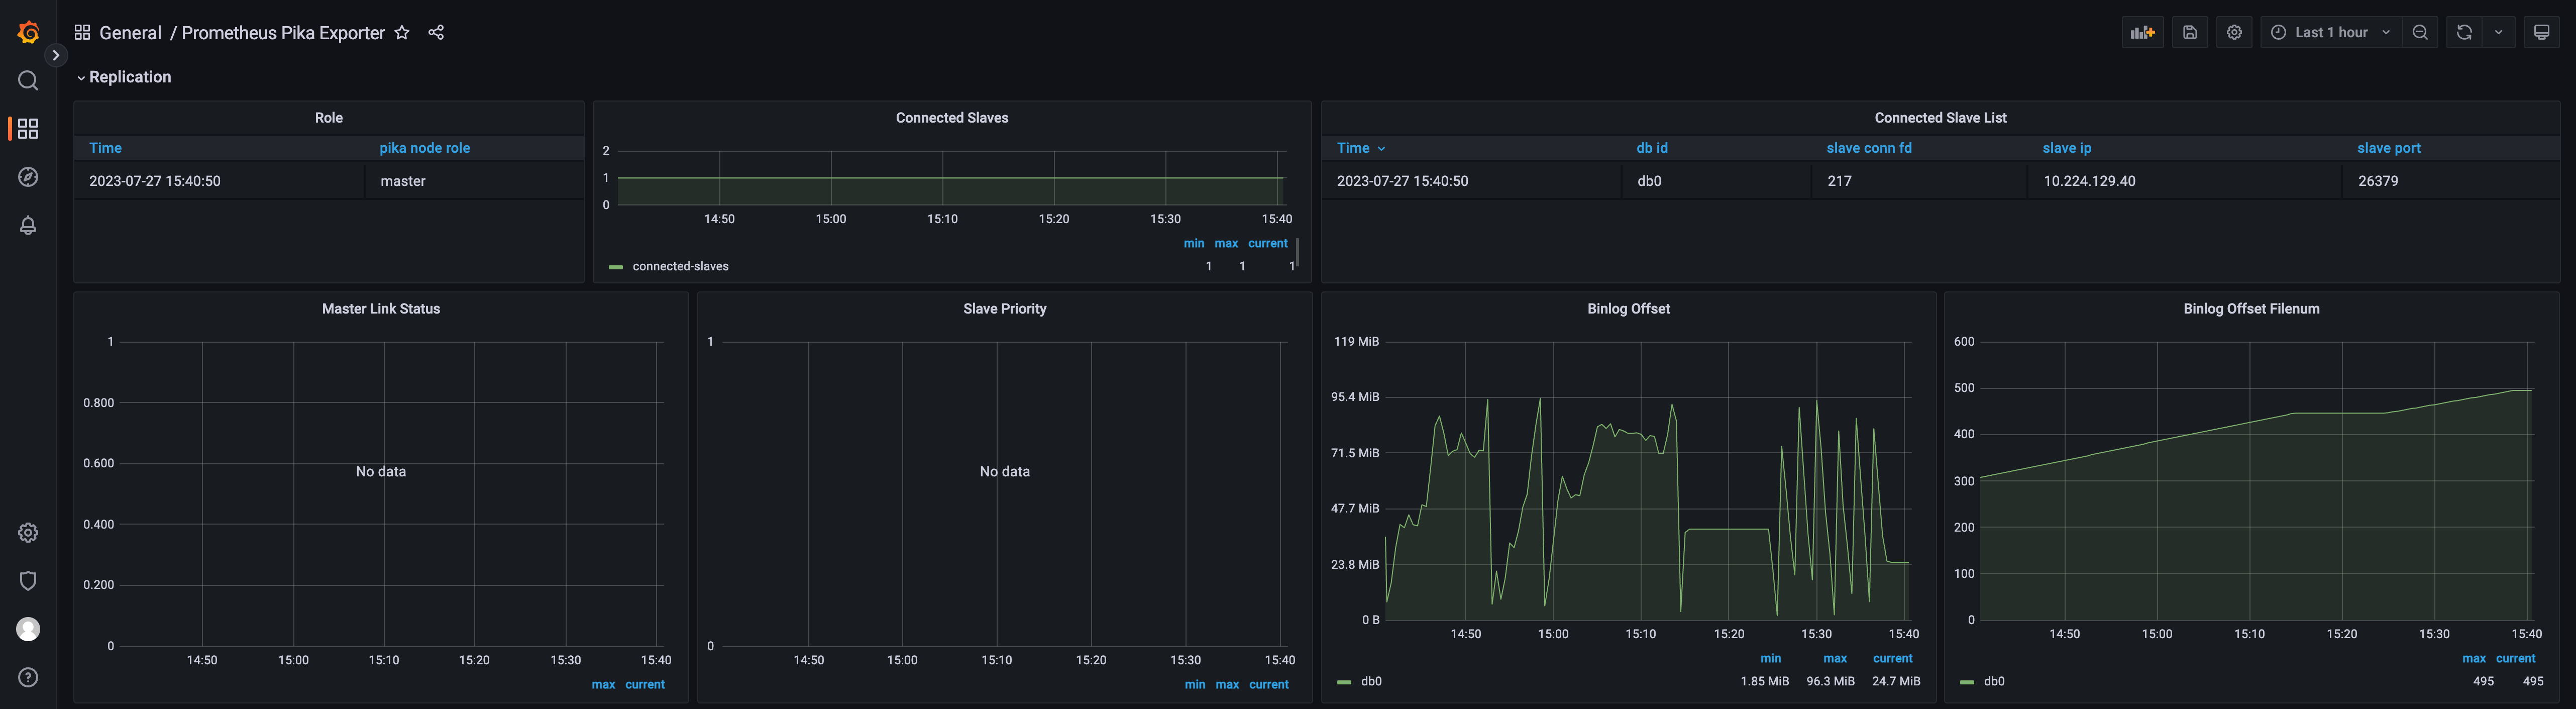Share the dashboard via share icon

coord(436,33)
